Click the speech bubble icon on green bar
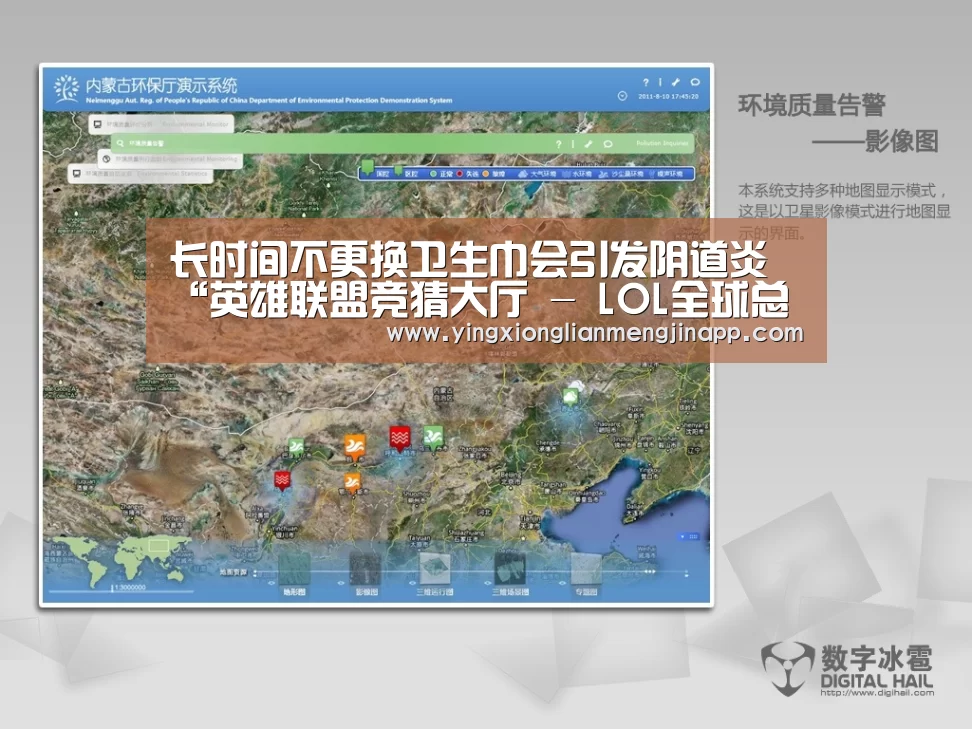The height and width of the screenshot is (729, 972). [x=608, y=144]
